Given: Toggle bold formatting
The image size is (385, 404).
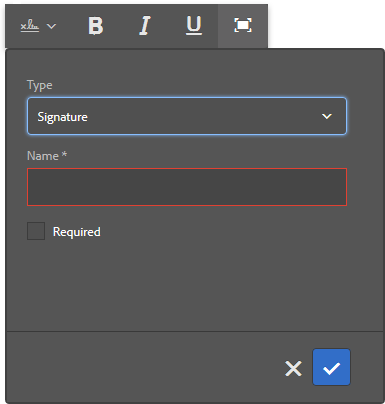Looking at the screenshot, I should coord(96,26).
